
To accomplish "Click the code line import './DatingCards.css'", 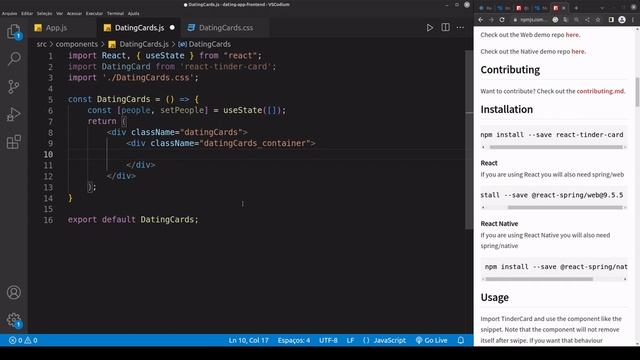I will 133,78.
